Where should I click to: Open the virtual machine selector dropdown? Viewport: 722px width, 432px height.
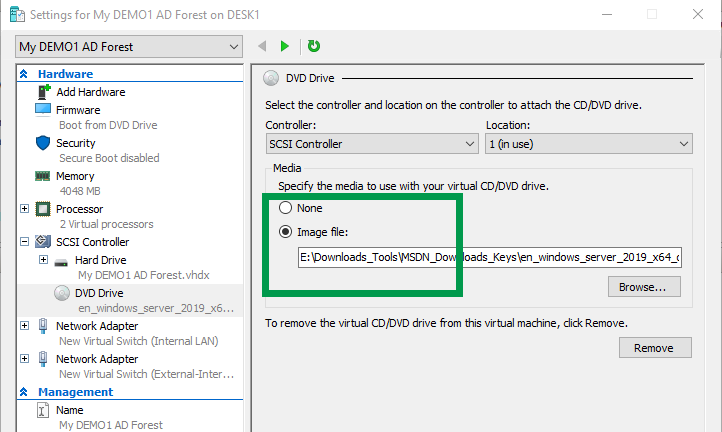tap(129, 47)
